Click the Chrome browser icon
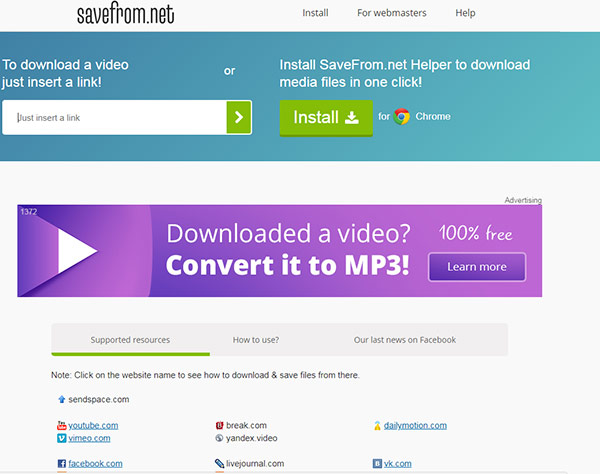600x474 pixels. coord(402,116)
